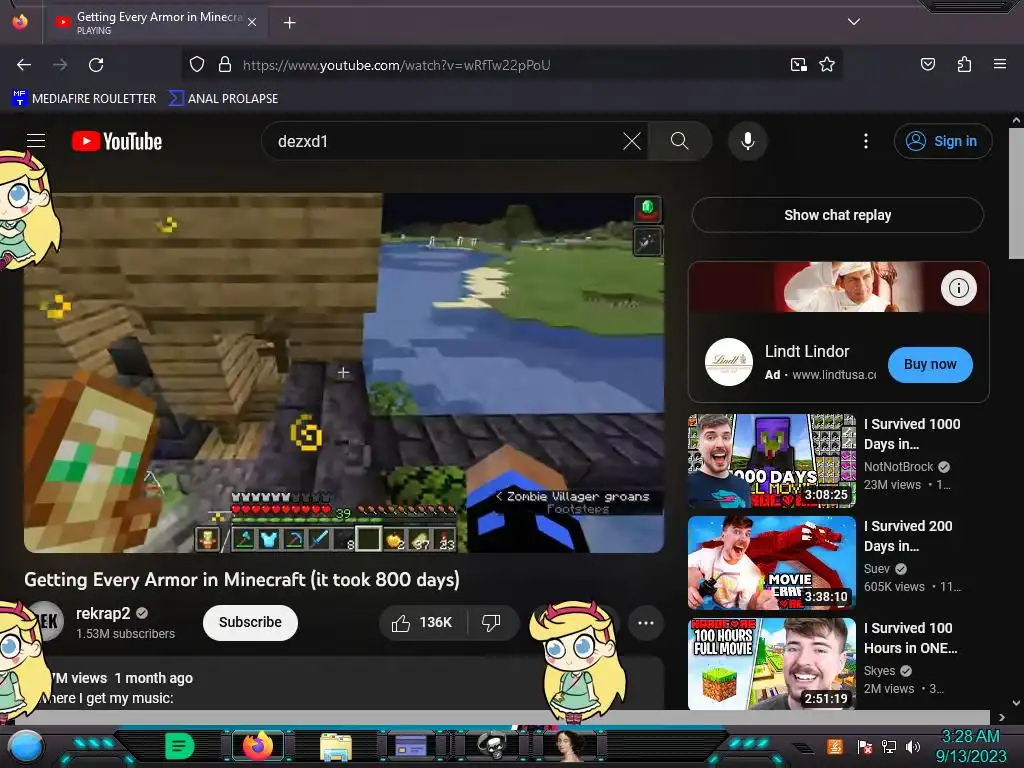The image size is (1024, 768).
Task: Like the video with thumbs up
Action: pos(423,622)
